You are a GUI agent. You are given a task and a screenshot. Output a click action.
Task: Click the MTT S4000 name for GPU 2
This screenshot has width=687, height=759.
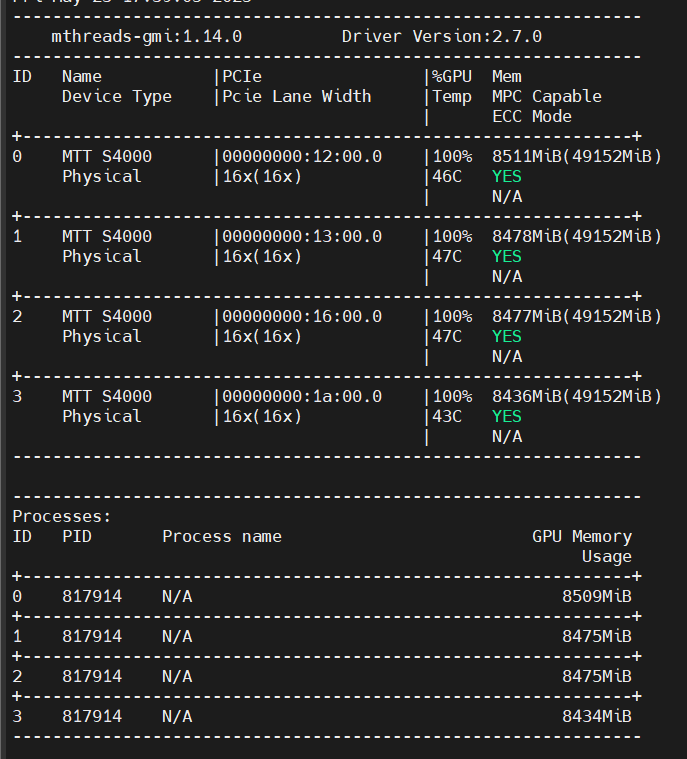pos(107,317)
